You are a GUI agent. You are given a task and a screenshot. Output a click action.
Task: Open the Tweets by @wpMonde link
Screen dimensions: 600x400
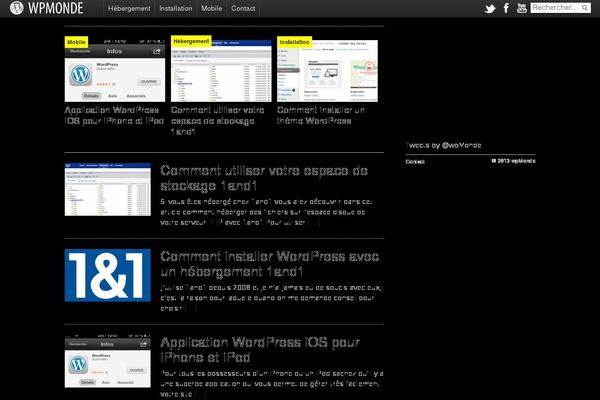pos(443,145)
